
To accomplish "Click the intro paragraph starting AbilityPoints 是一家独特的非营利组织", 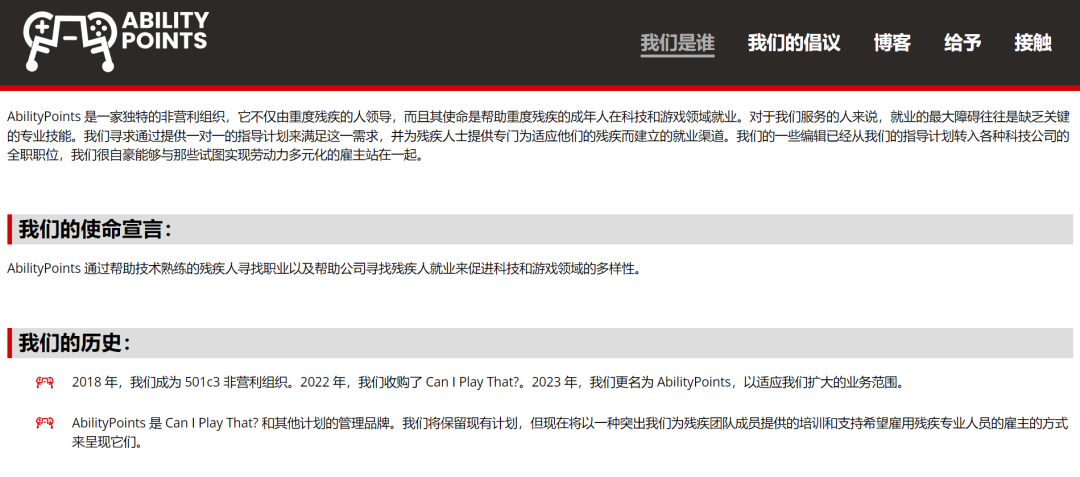I will 538,135.
